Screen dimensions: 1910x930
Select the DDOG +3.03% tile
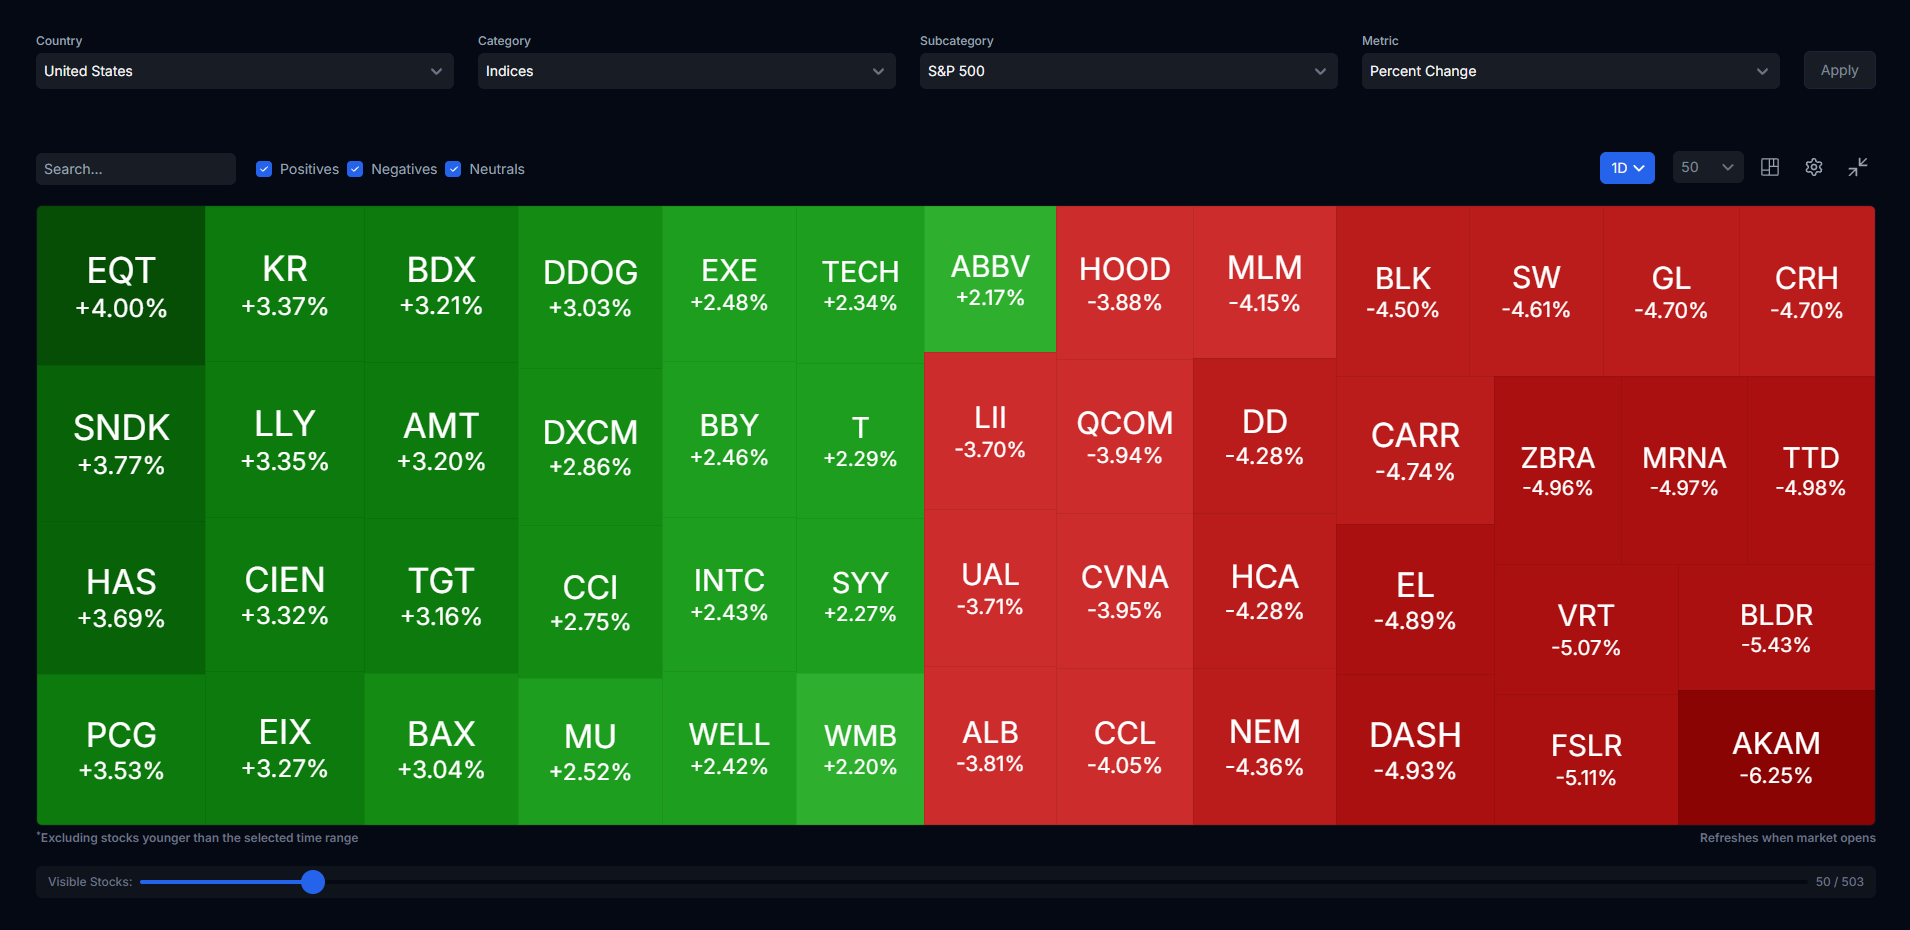tap(590, 287)
